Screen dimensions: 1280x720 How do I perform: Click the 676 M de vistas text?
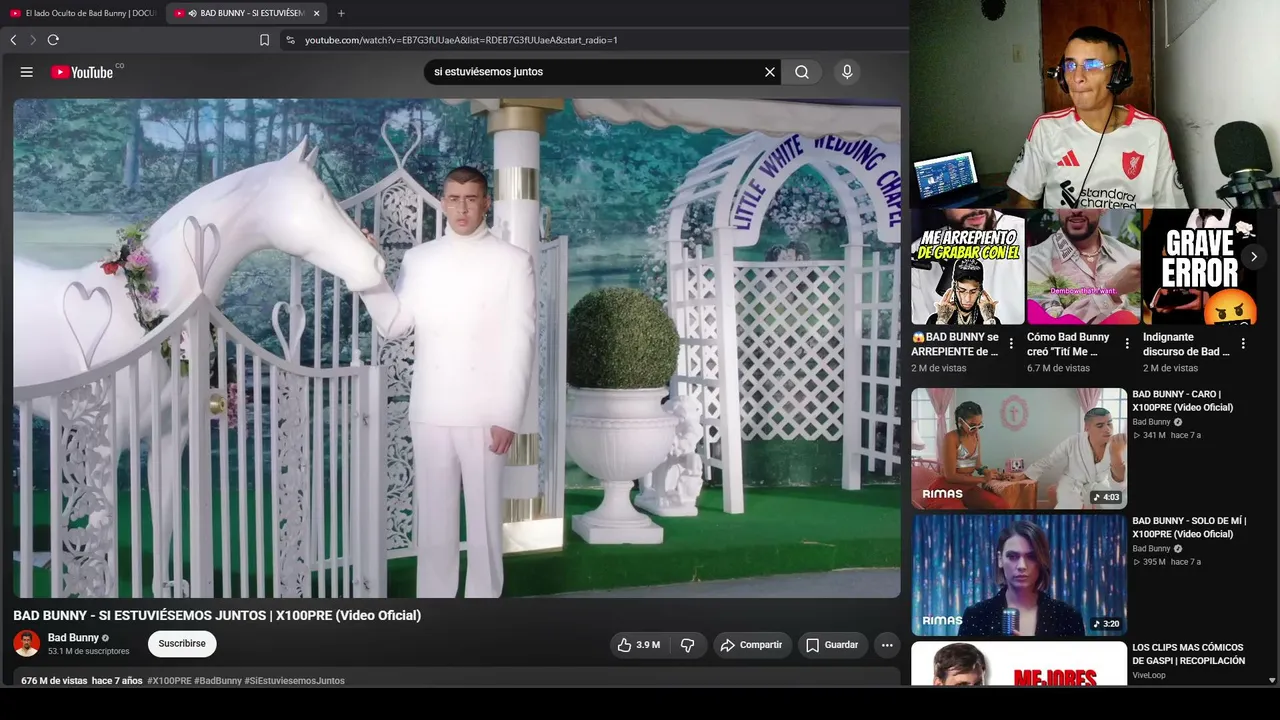pyautogui.click(x=54, y=681)
